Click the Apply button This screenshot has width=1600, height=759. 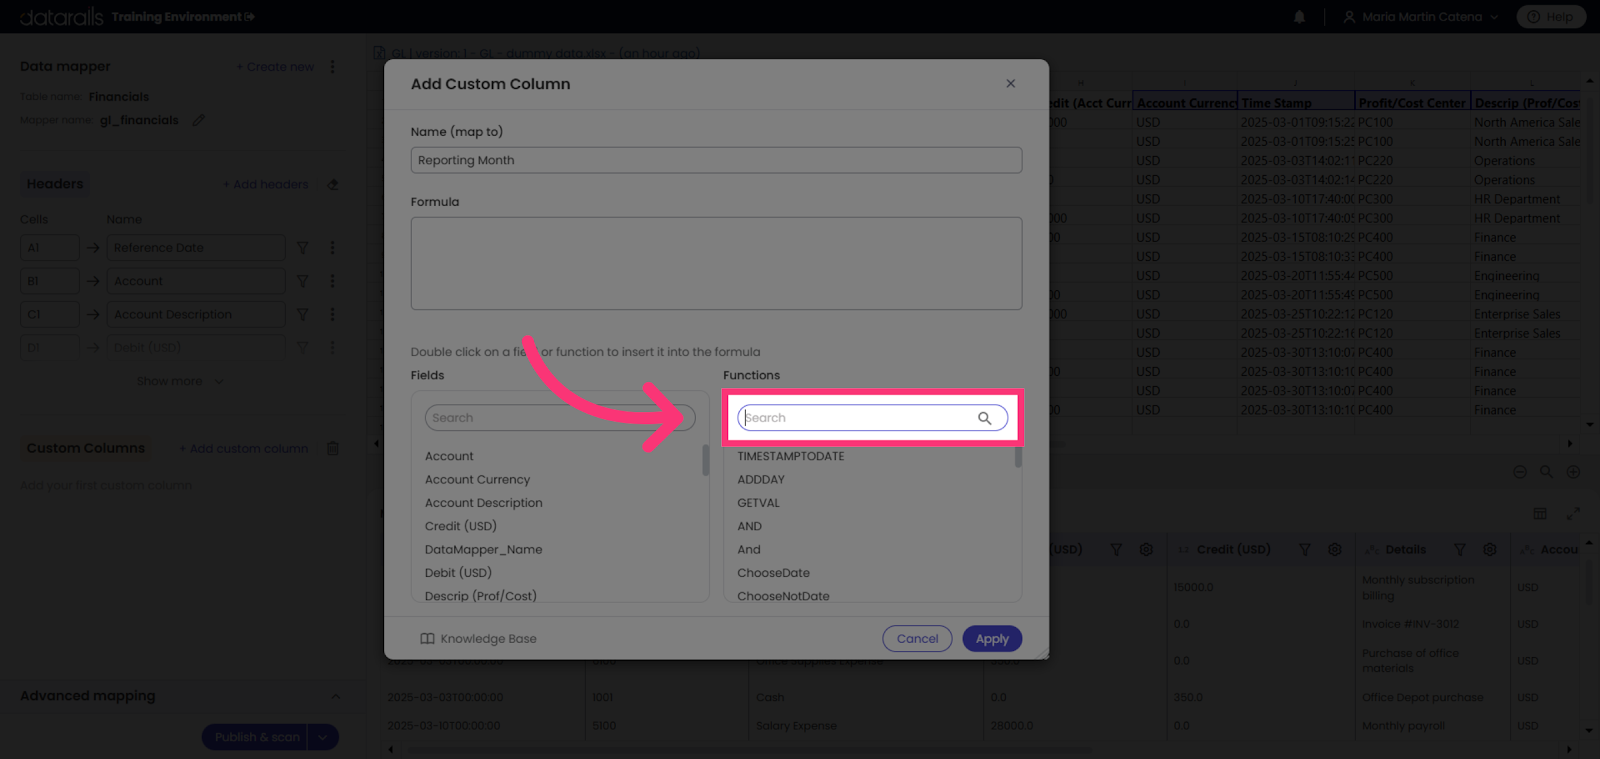click(x=992, y=639)
